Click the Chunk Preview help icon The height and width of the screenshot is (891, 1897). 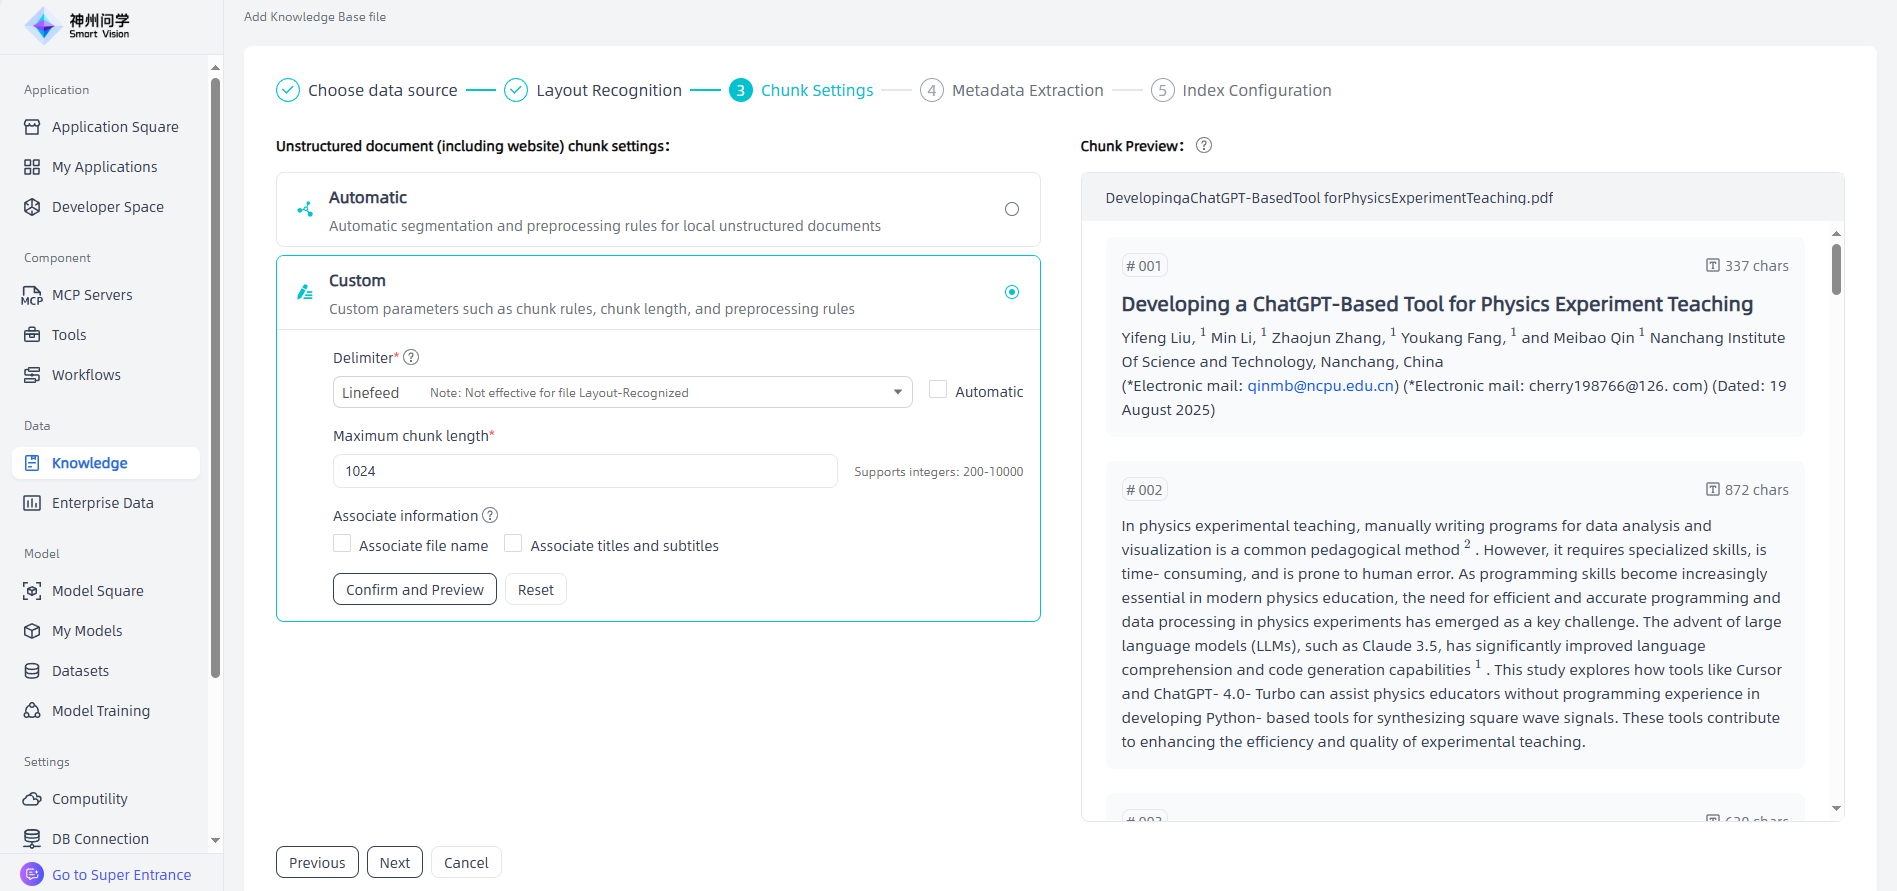click(1204, 146)
